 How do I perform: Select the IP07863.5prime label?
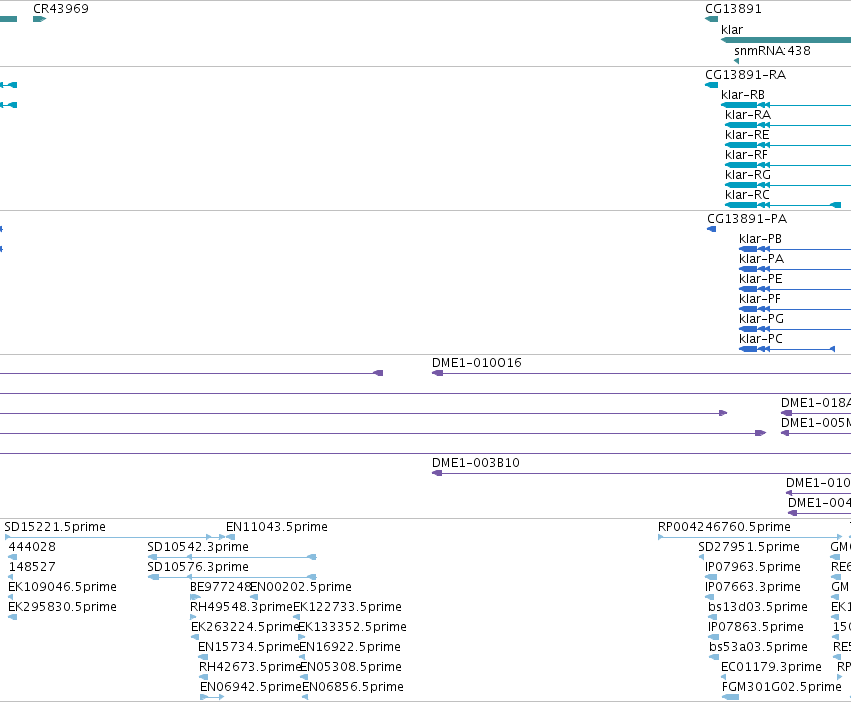[755, 627]
